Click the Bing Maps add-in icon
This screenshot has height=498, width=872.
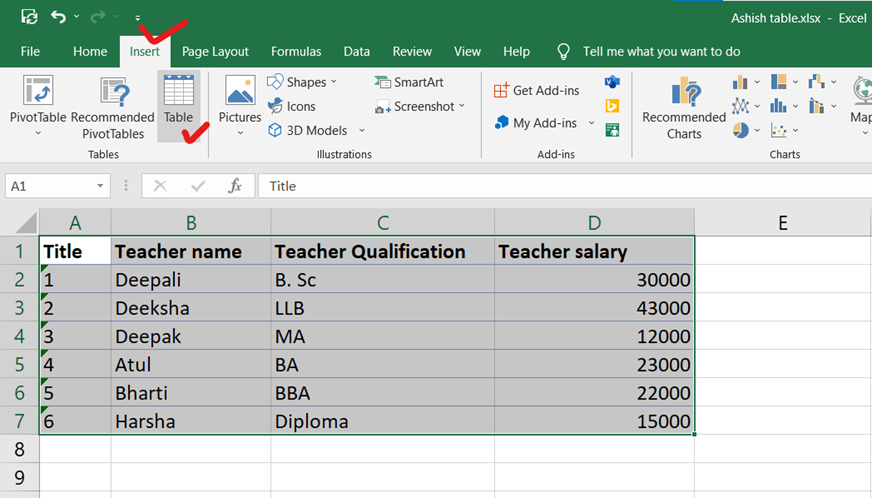click(x=612, y=106)
